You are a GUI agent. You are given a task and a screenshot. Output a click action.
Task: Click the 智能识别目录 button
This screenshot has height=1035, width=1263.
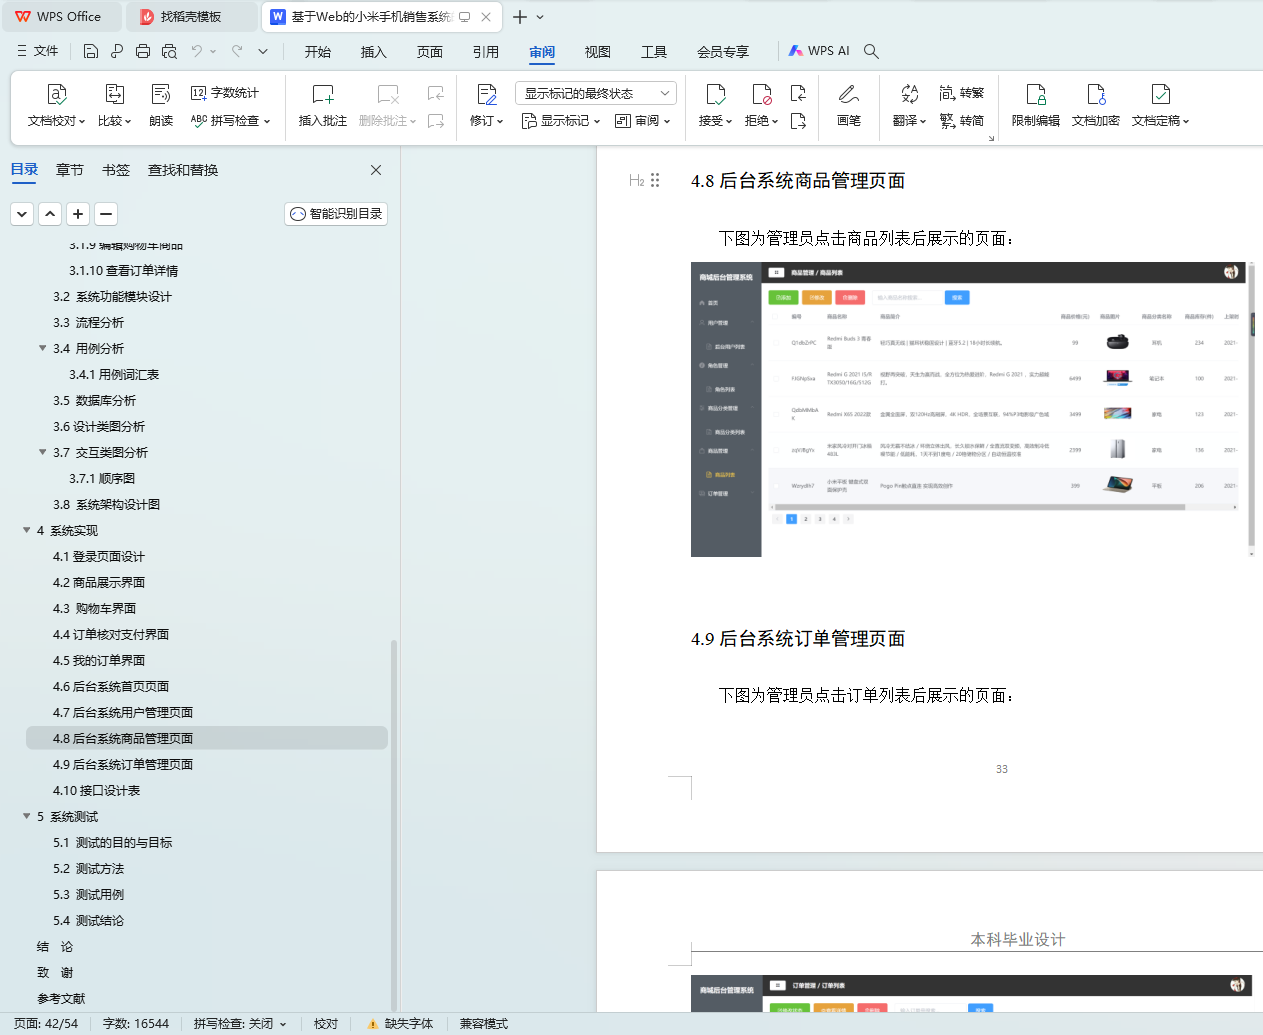pos(336,214)
